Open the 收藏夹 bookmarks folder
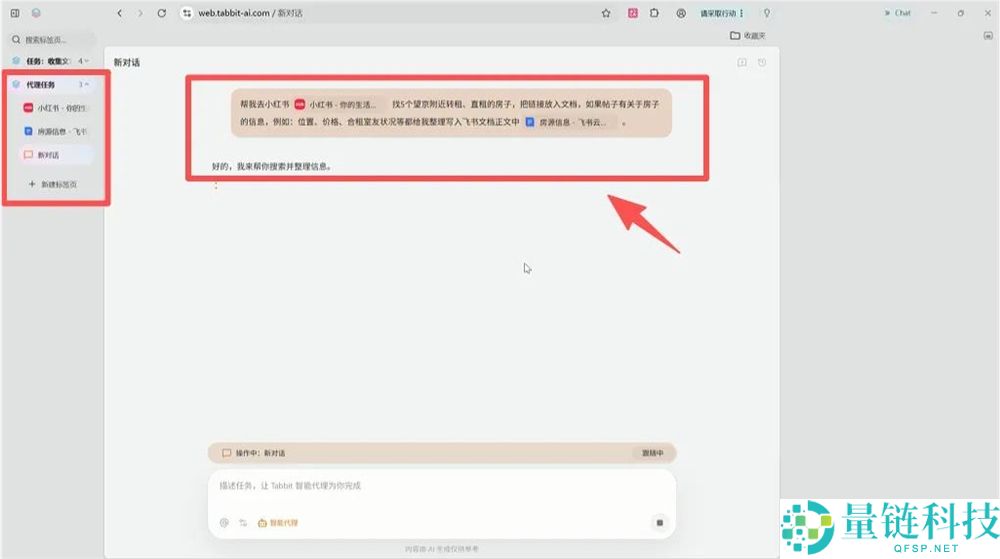 point(747,36)
